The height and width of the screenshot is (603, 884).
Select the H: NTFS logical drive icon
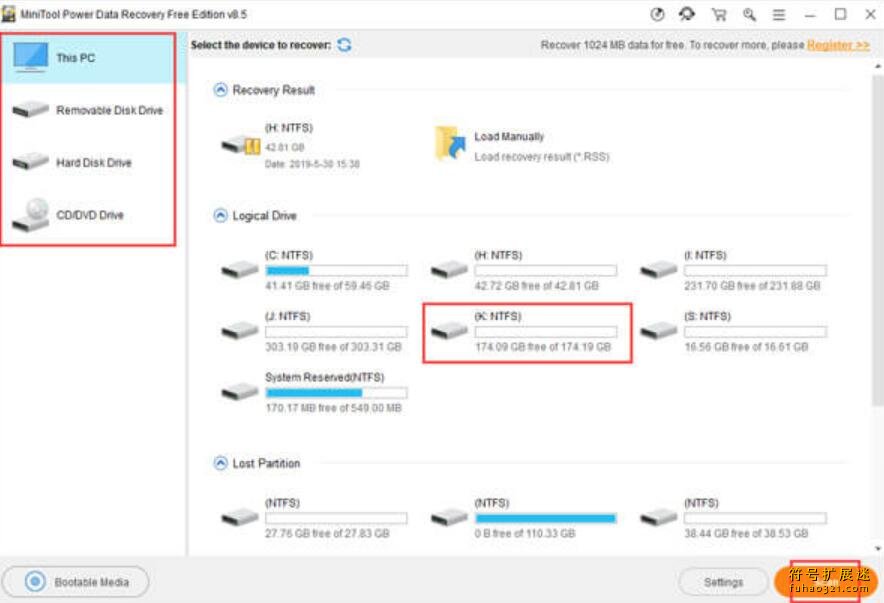click(449, 270)
